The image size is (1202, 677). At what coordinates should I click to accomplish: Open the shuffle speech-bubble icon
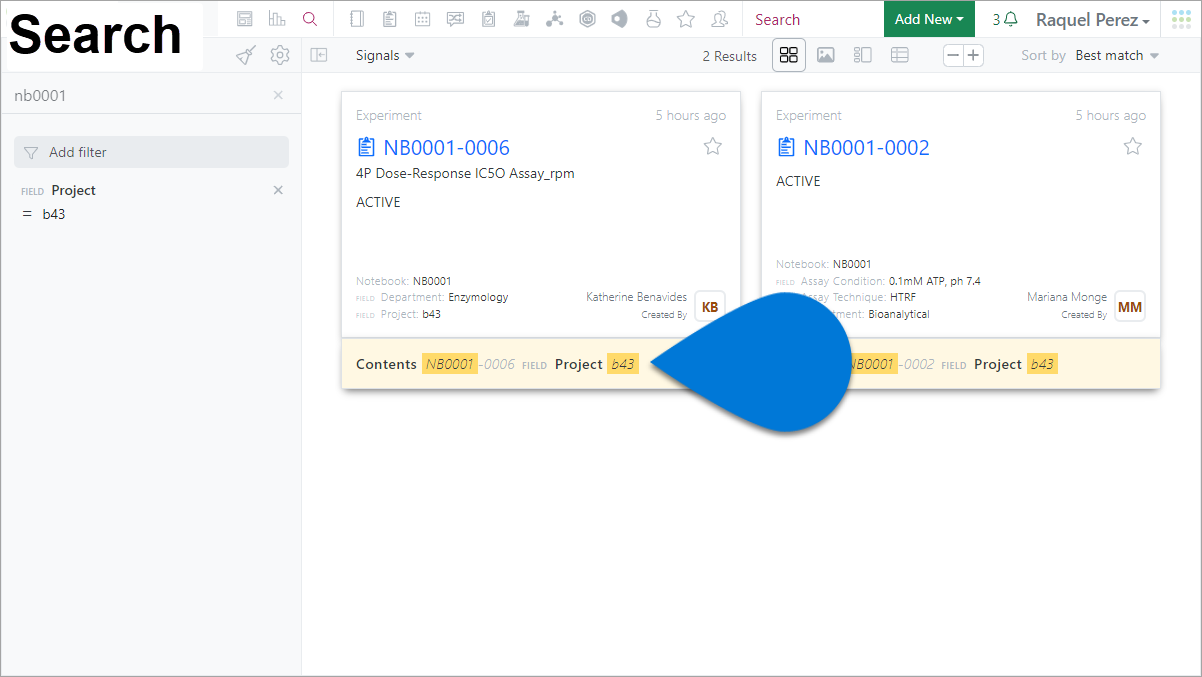(456, 19)
